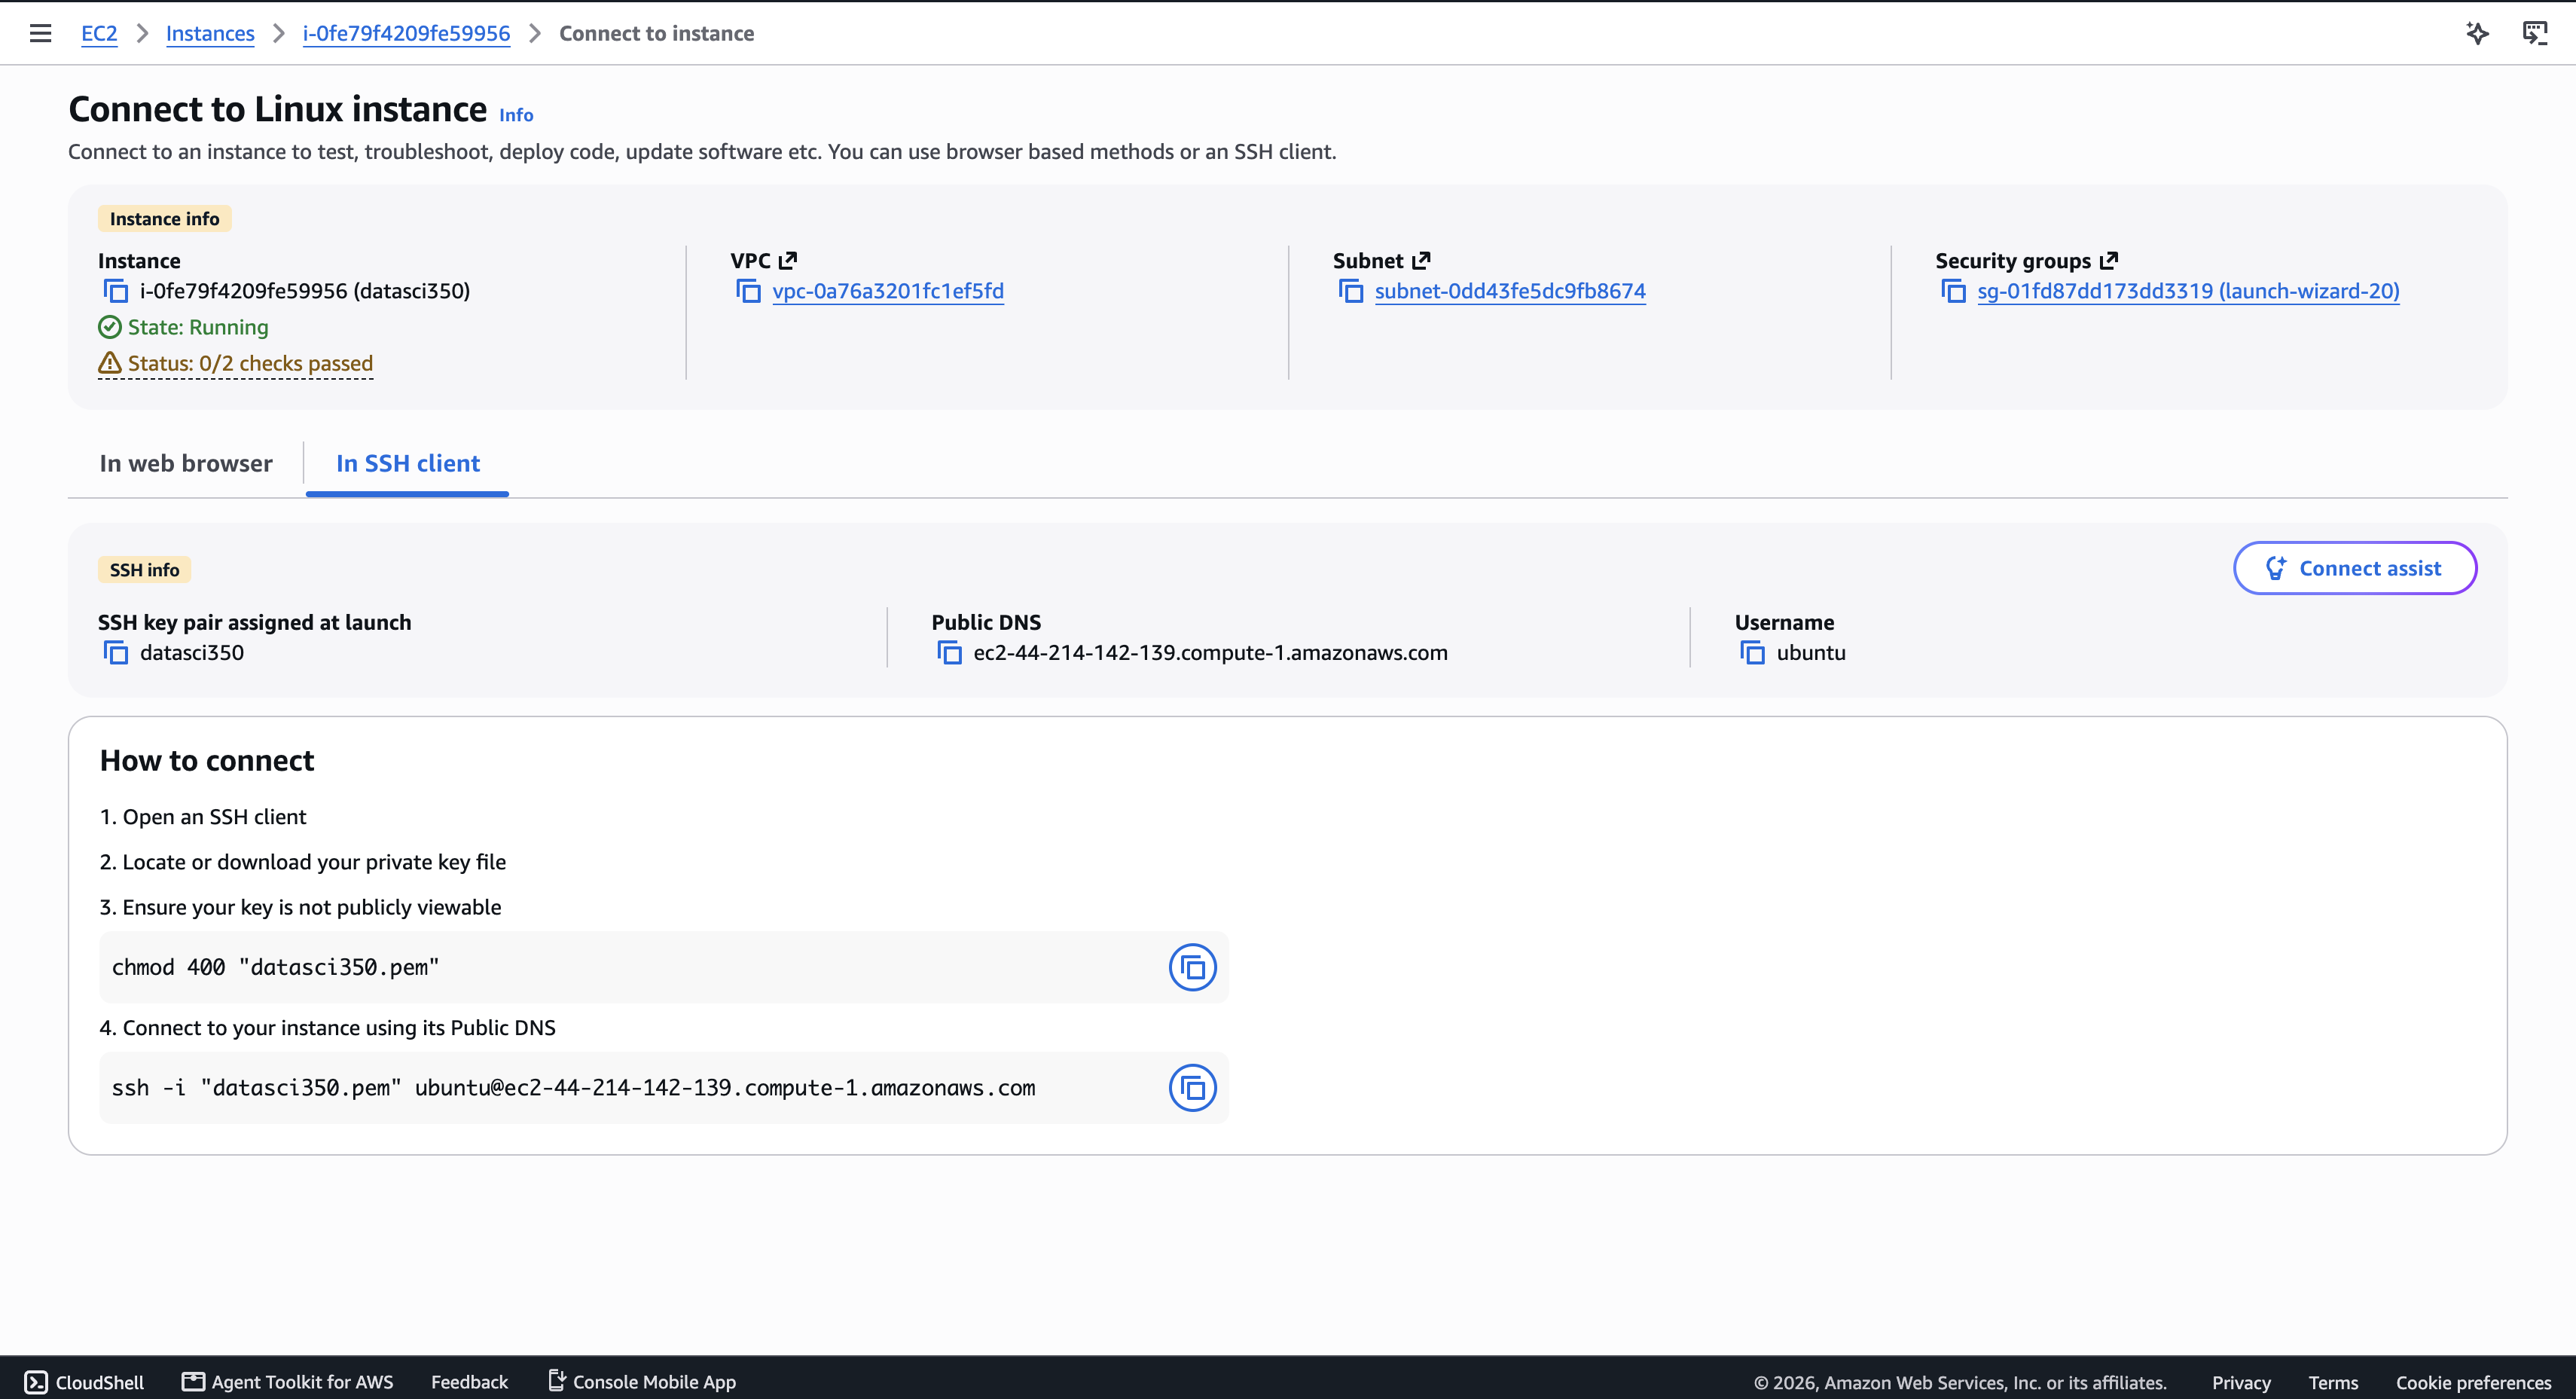The height and width of the screenshot is (1399, 2576).
Task: Copy the instance ID to clipboard
Action: [116, 291]
